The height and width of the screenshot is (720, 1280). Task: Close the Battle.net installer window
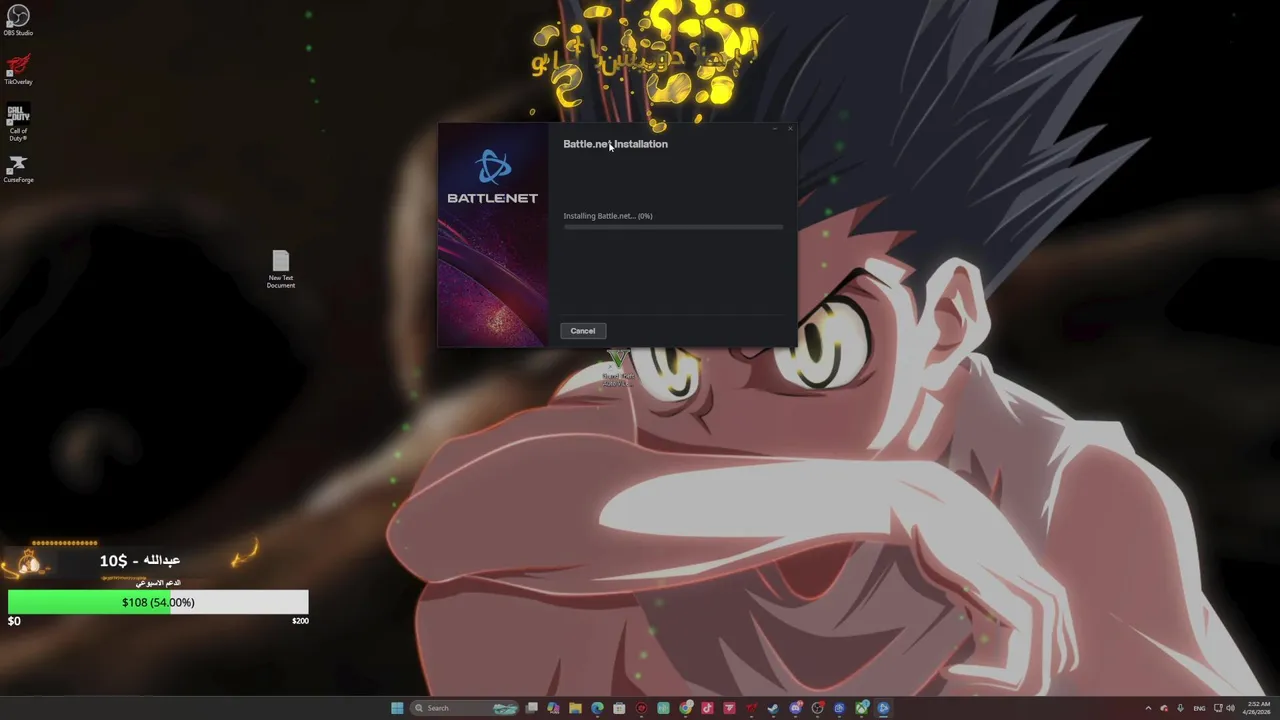(790, 128)
